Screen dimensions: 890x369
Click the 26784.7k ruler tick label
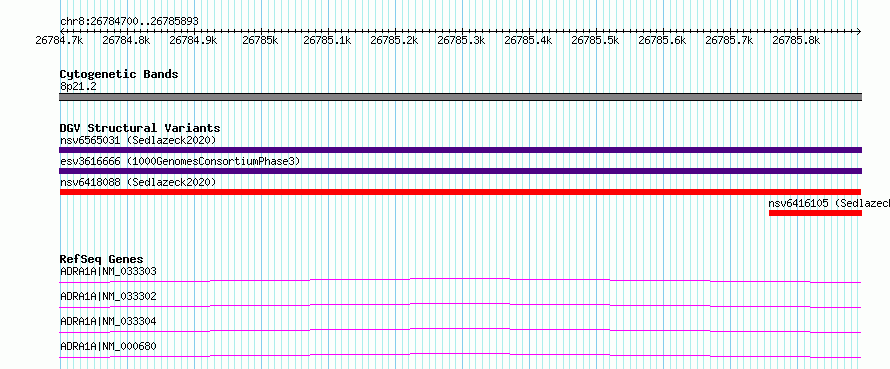(60, 40)
